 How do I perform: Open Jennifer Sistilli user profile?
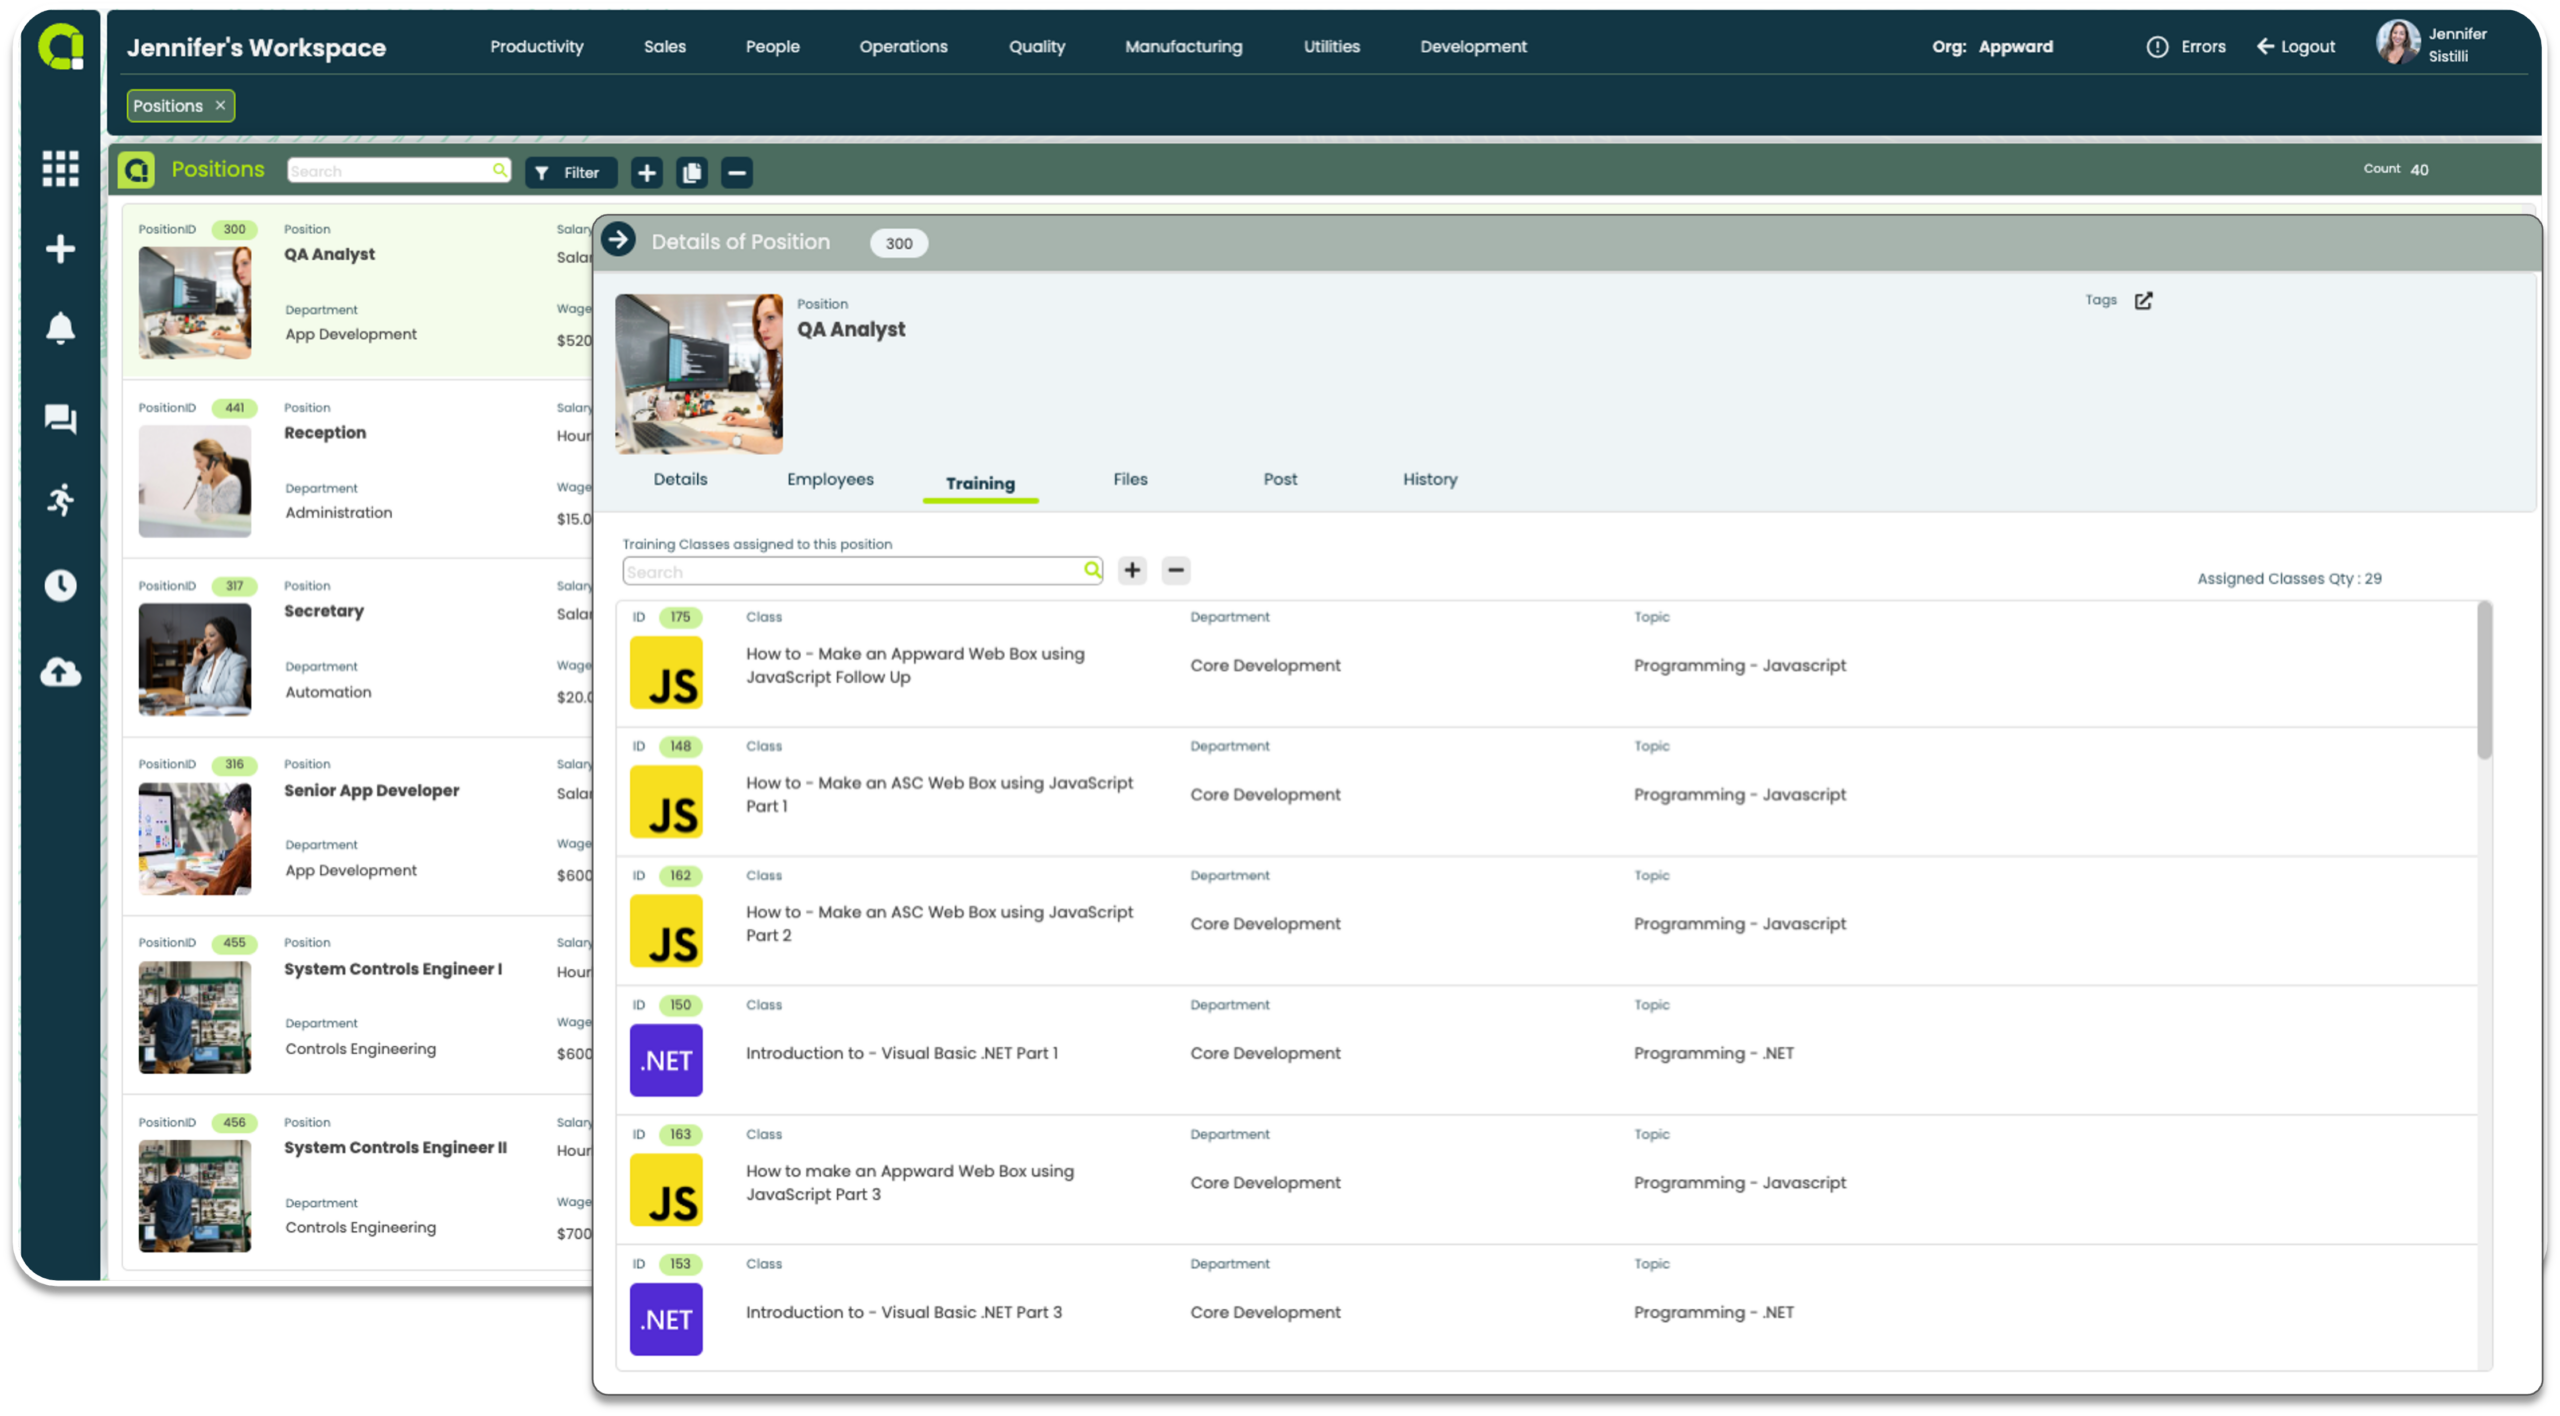click(2433, 44)
